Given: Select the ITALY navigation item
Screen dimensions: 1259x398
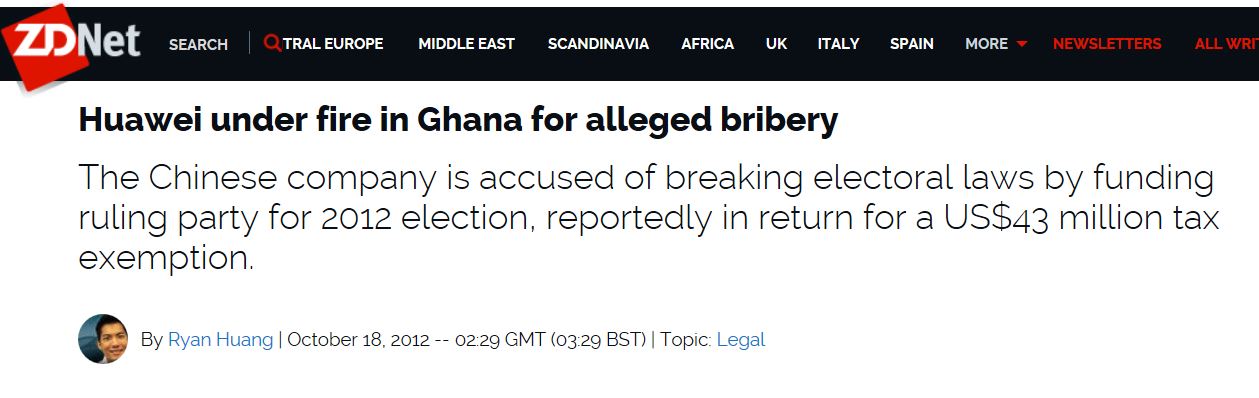Looking at the screenshot, I should click(838, 44).
